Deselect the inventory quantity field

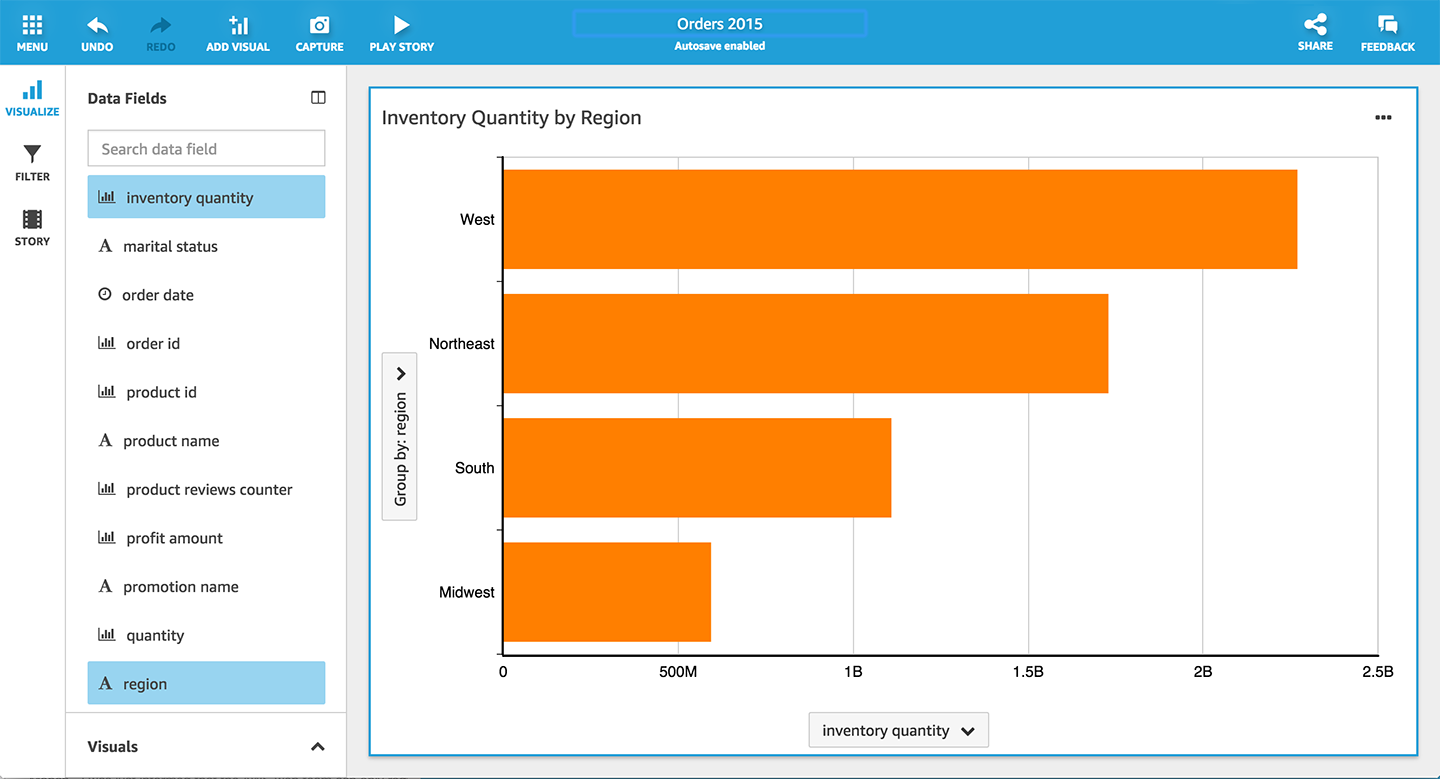coord(206,197)
